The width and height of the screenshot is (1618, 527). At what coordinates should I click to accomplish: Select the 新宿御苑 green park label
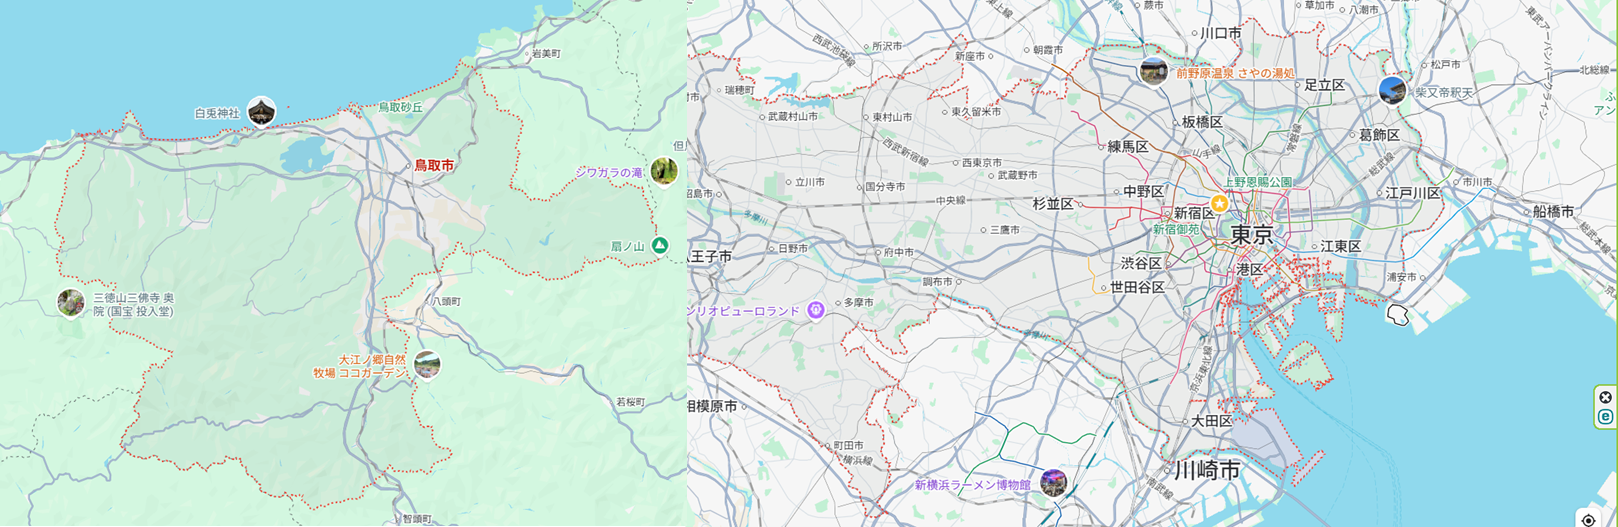[1176, 229]
